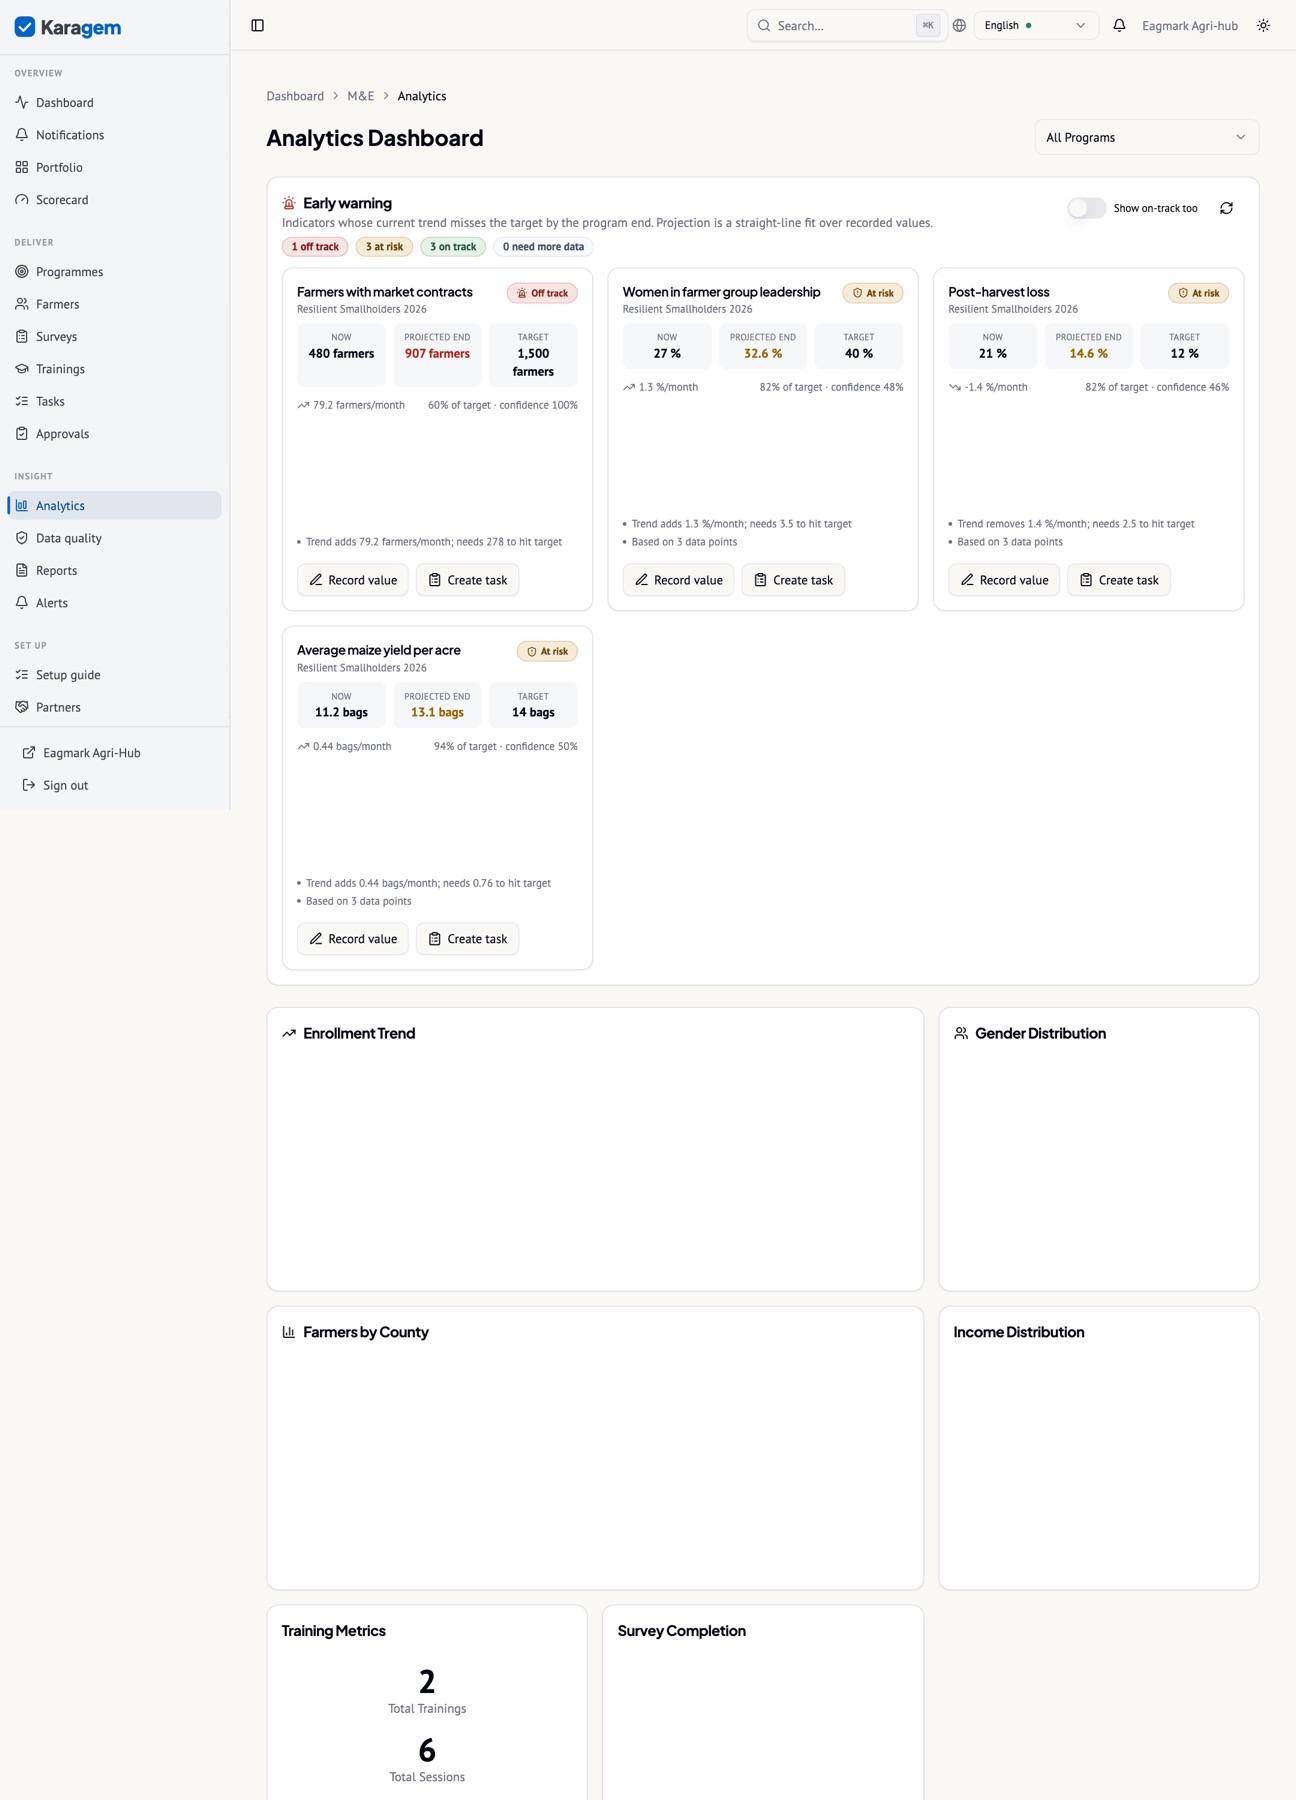Switch theme using the sun icon

point(1263,25)
